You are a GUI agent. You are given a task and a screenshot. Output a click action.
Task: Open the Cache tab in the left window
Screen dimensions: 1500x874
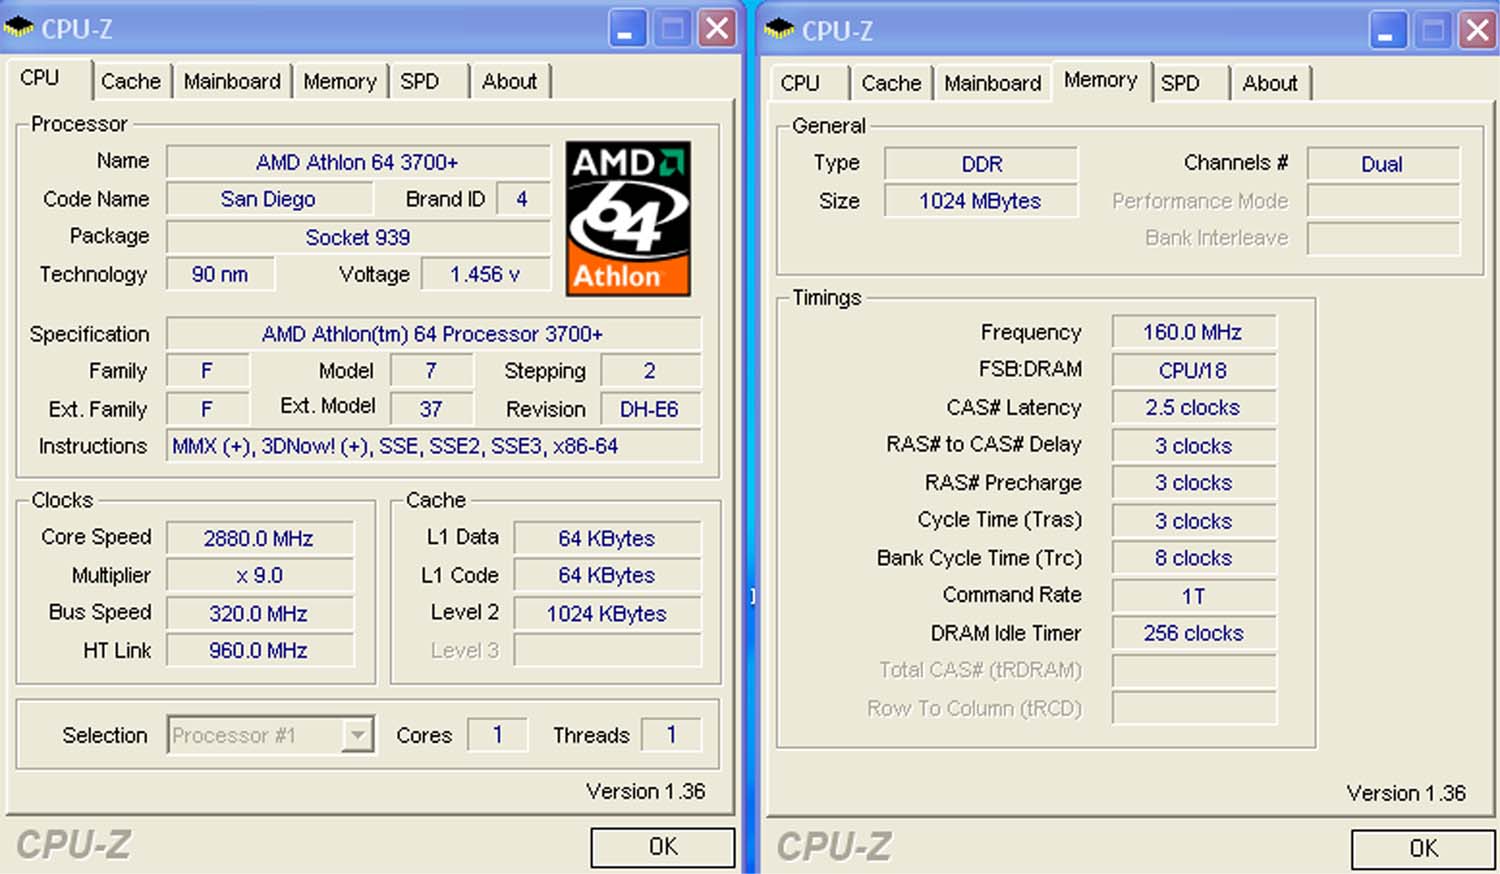tap(131, 81)
